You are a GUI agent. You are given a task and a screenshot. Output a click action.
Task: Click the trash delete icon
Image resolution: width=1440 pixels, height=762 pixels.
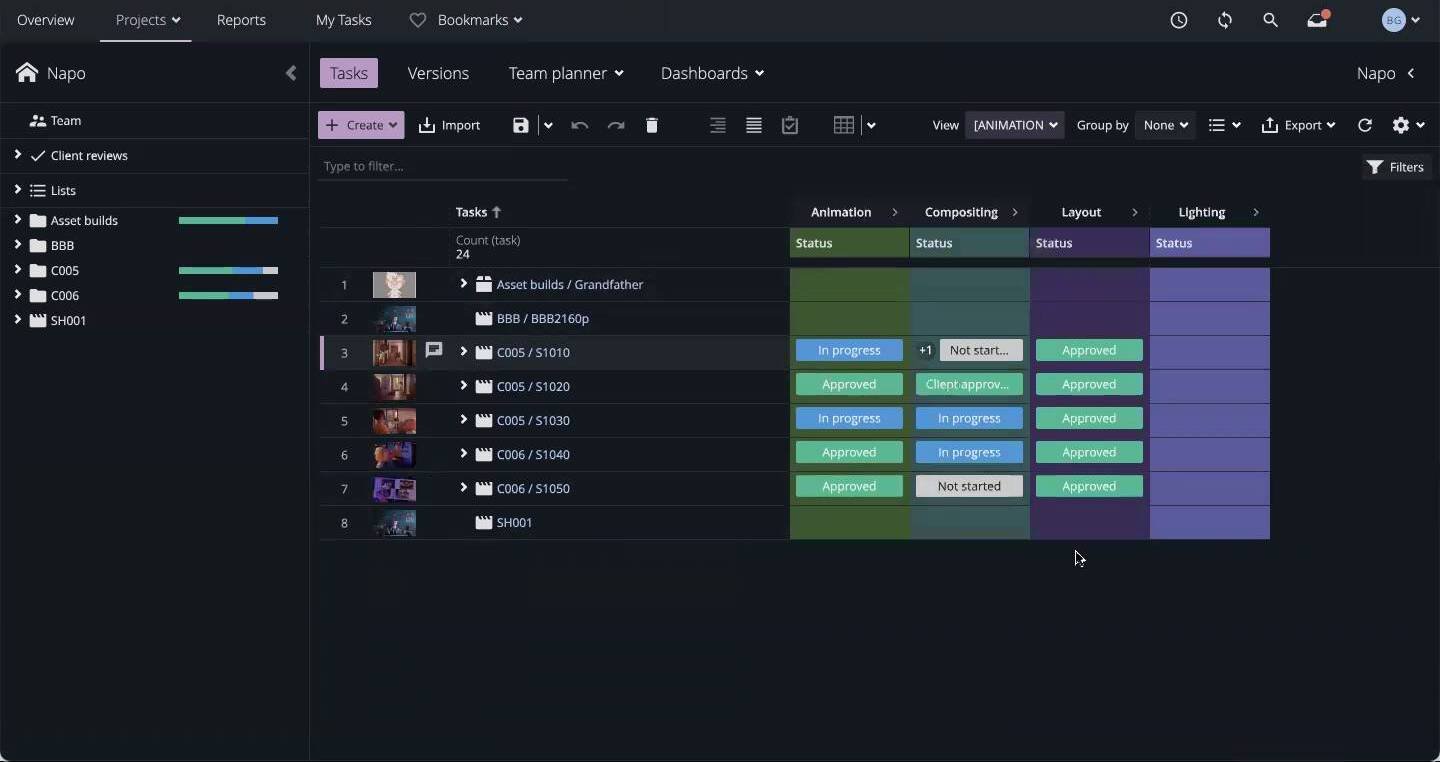pyautogui.click(x=652, y=125)
